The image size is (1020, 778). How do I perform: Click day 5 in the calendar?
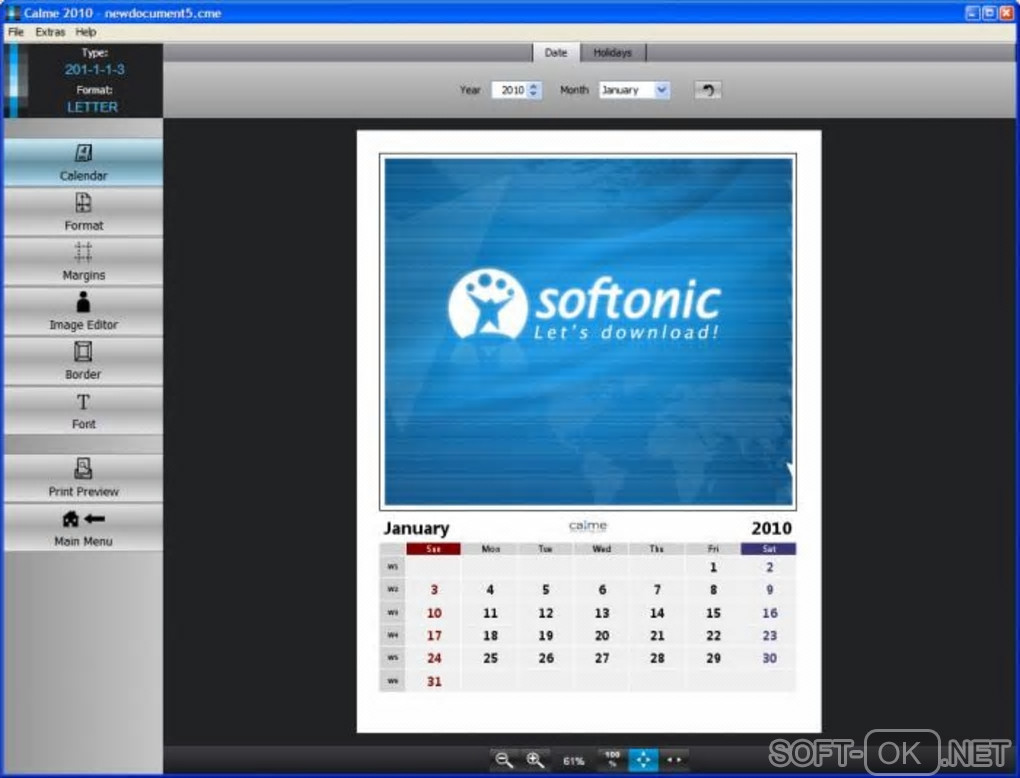click(x=546, y=590)
